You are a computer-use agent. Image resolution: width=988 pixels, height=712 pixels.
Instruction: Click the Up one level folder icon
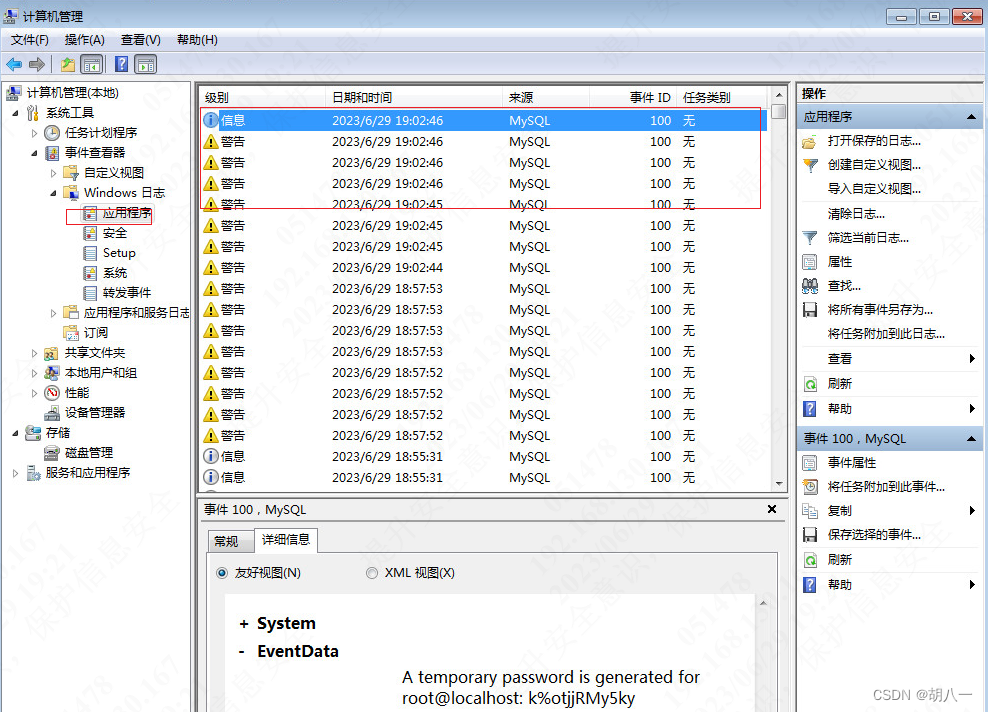pos(68,64)
